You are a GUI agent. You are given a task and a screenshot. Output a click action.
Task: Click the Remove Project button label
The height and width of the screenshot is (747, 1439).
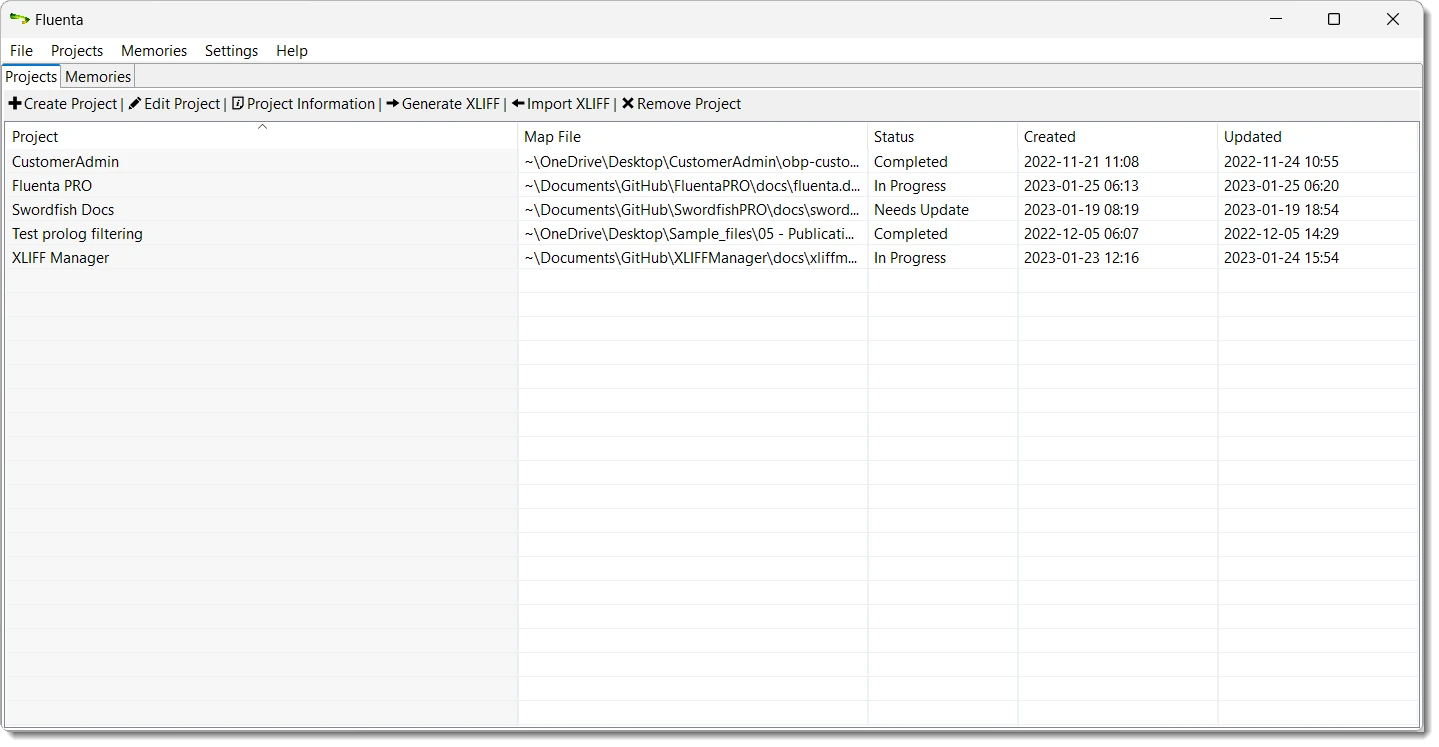(x=689, y=104)
